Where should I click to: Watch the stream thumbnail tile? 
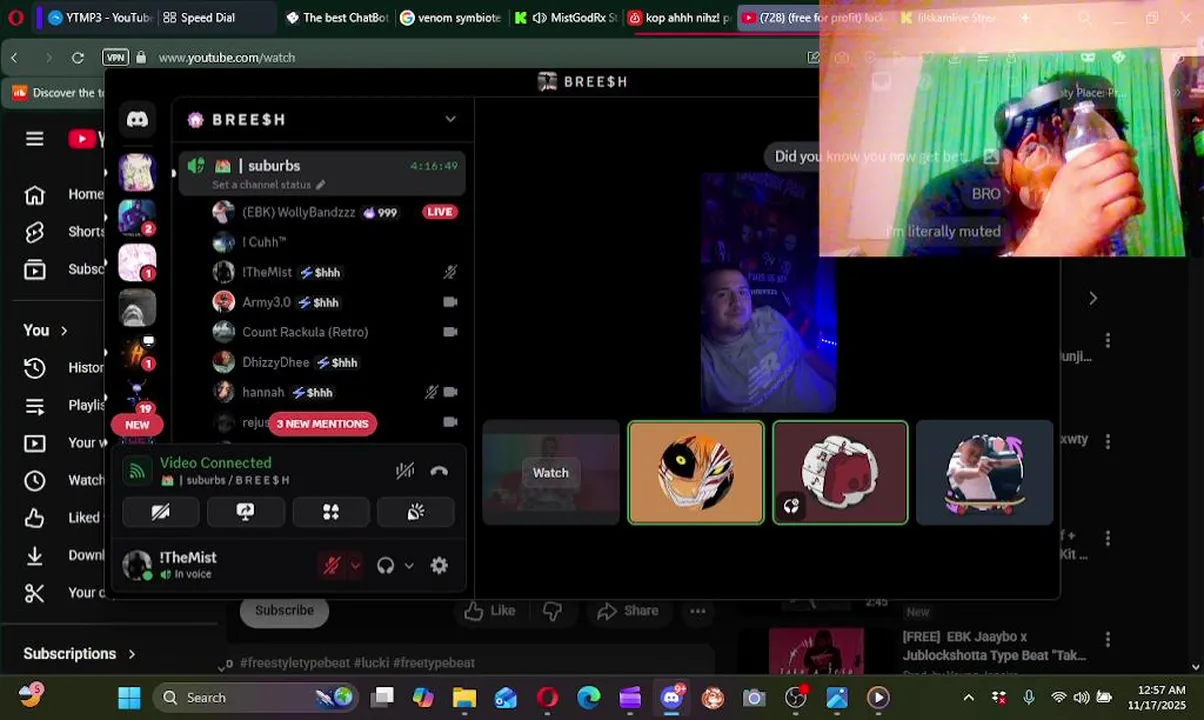point(551,473)
